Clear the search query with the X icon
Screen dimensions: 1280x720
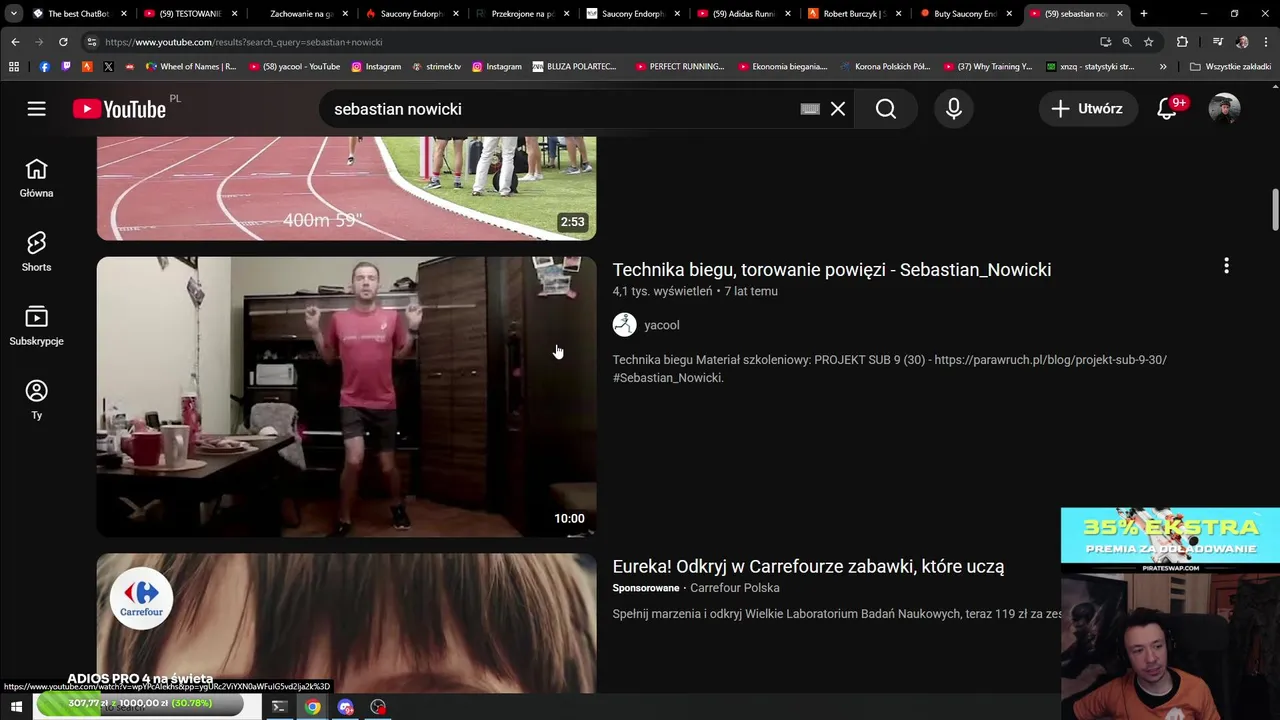pyautogui.click(x=838, y=109)
